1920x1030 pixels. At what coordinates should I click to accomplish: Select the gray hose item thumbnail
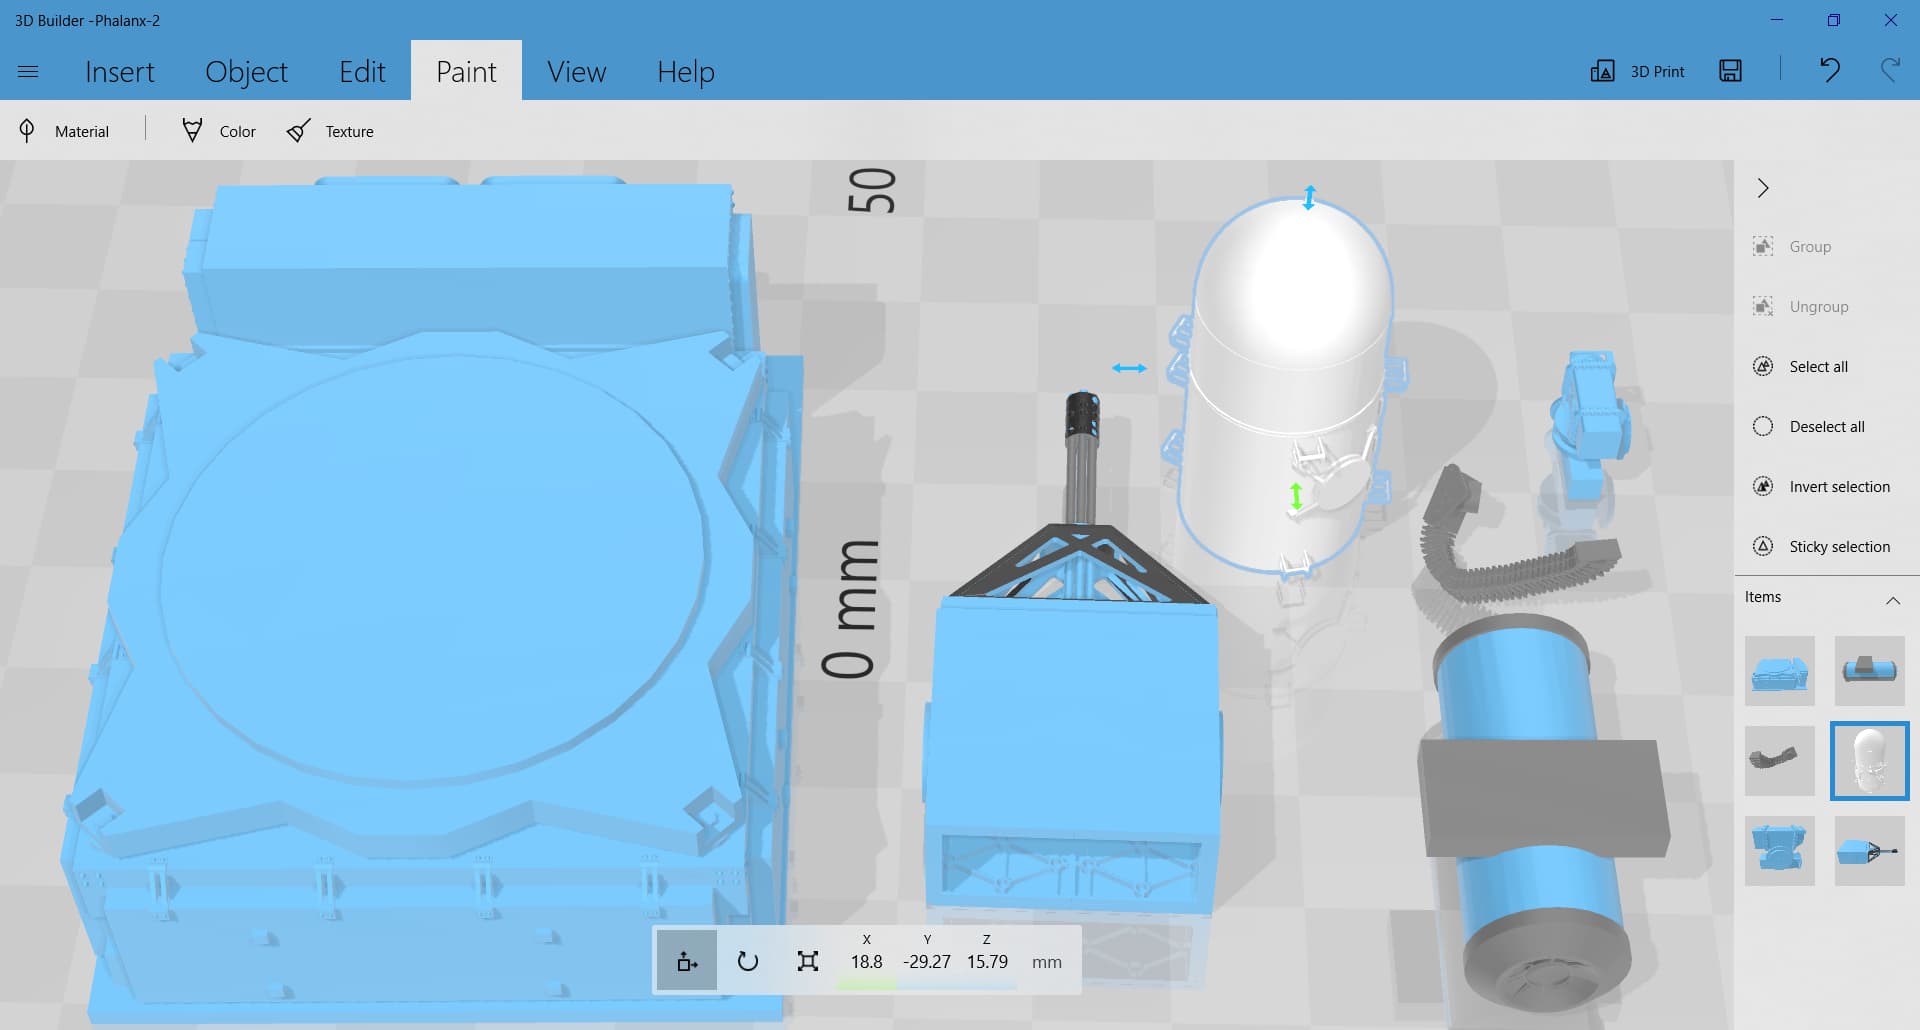click(x=1779, y=761)
